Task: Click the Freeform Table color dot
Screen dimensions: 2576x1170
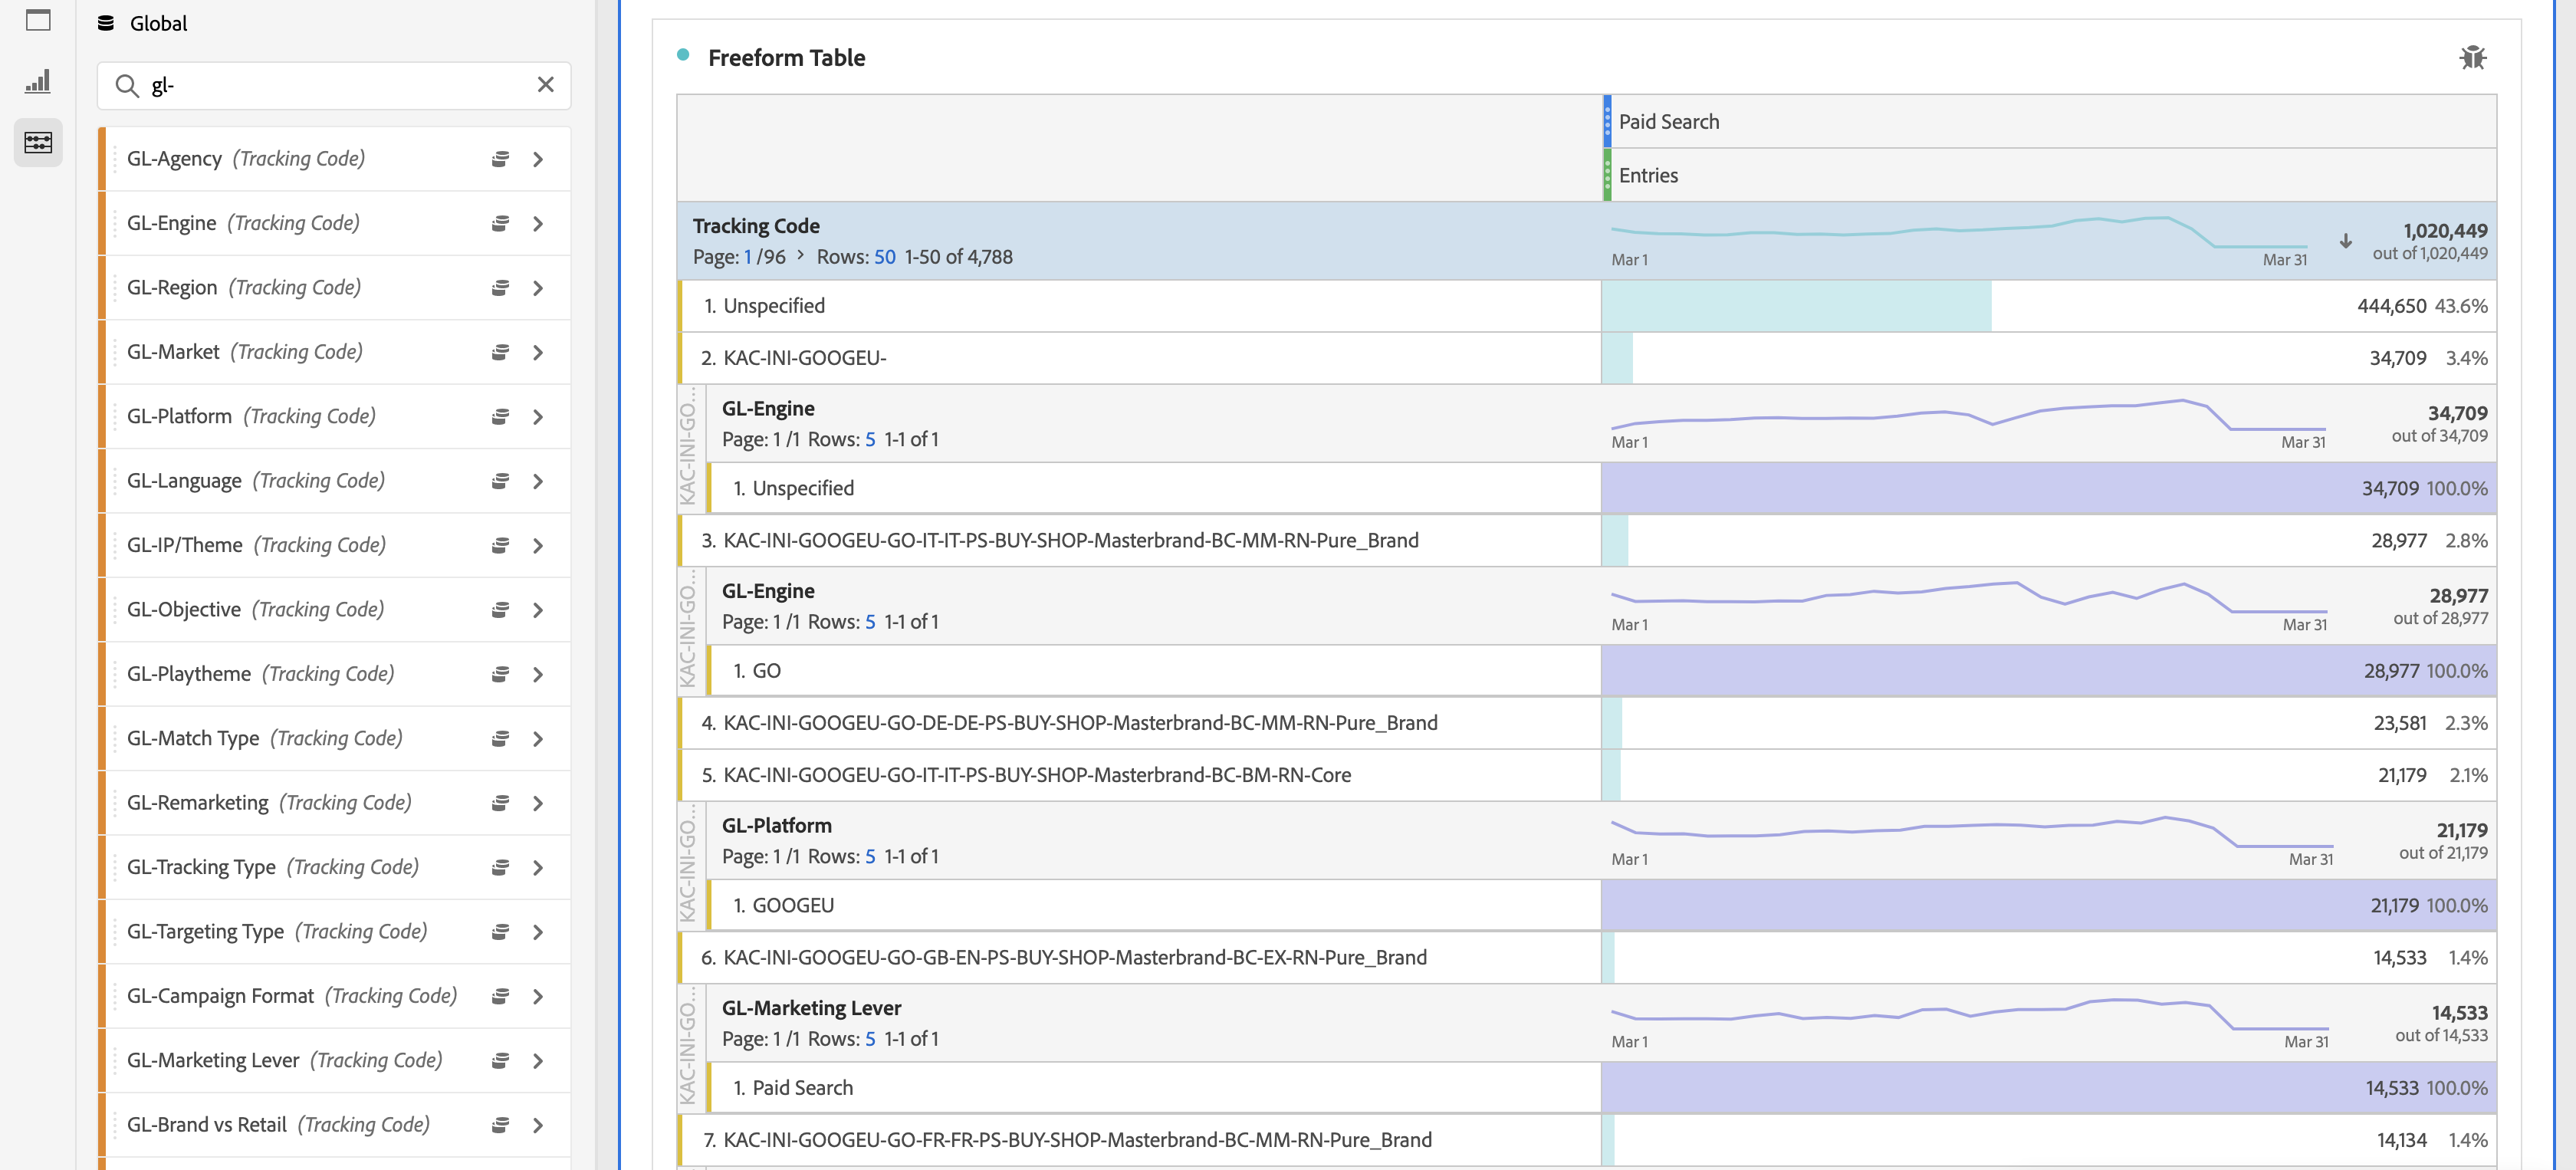Action: tap(683, 55)
